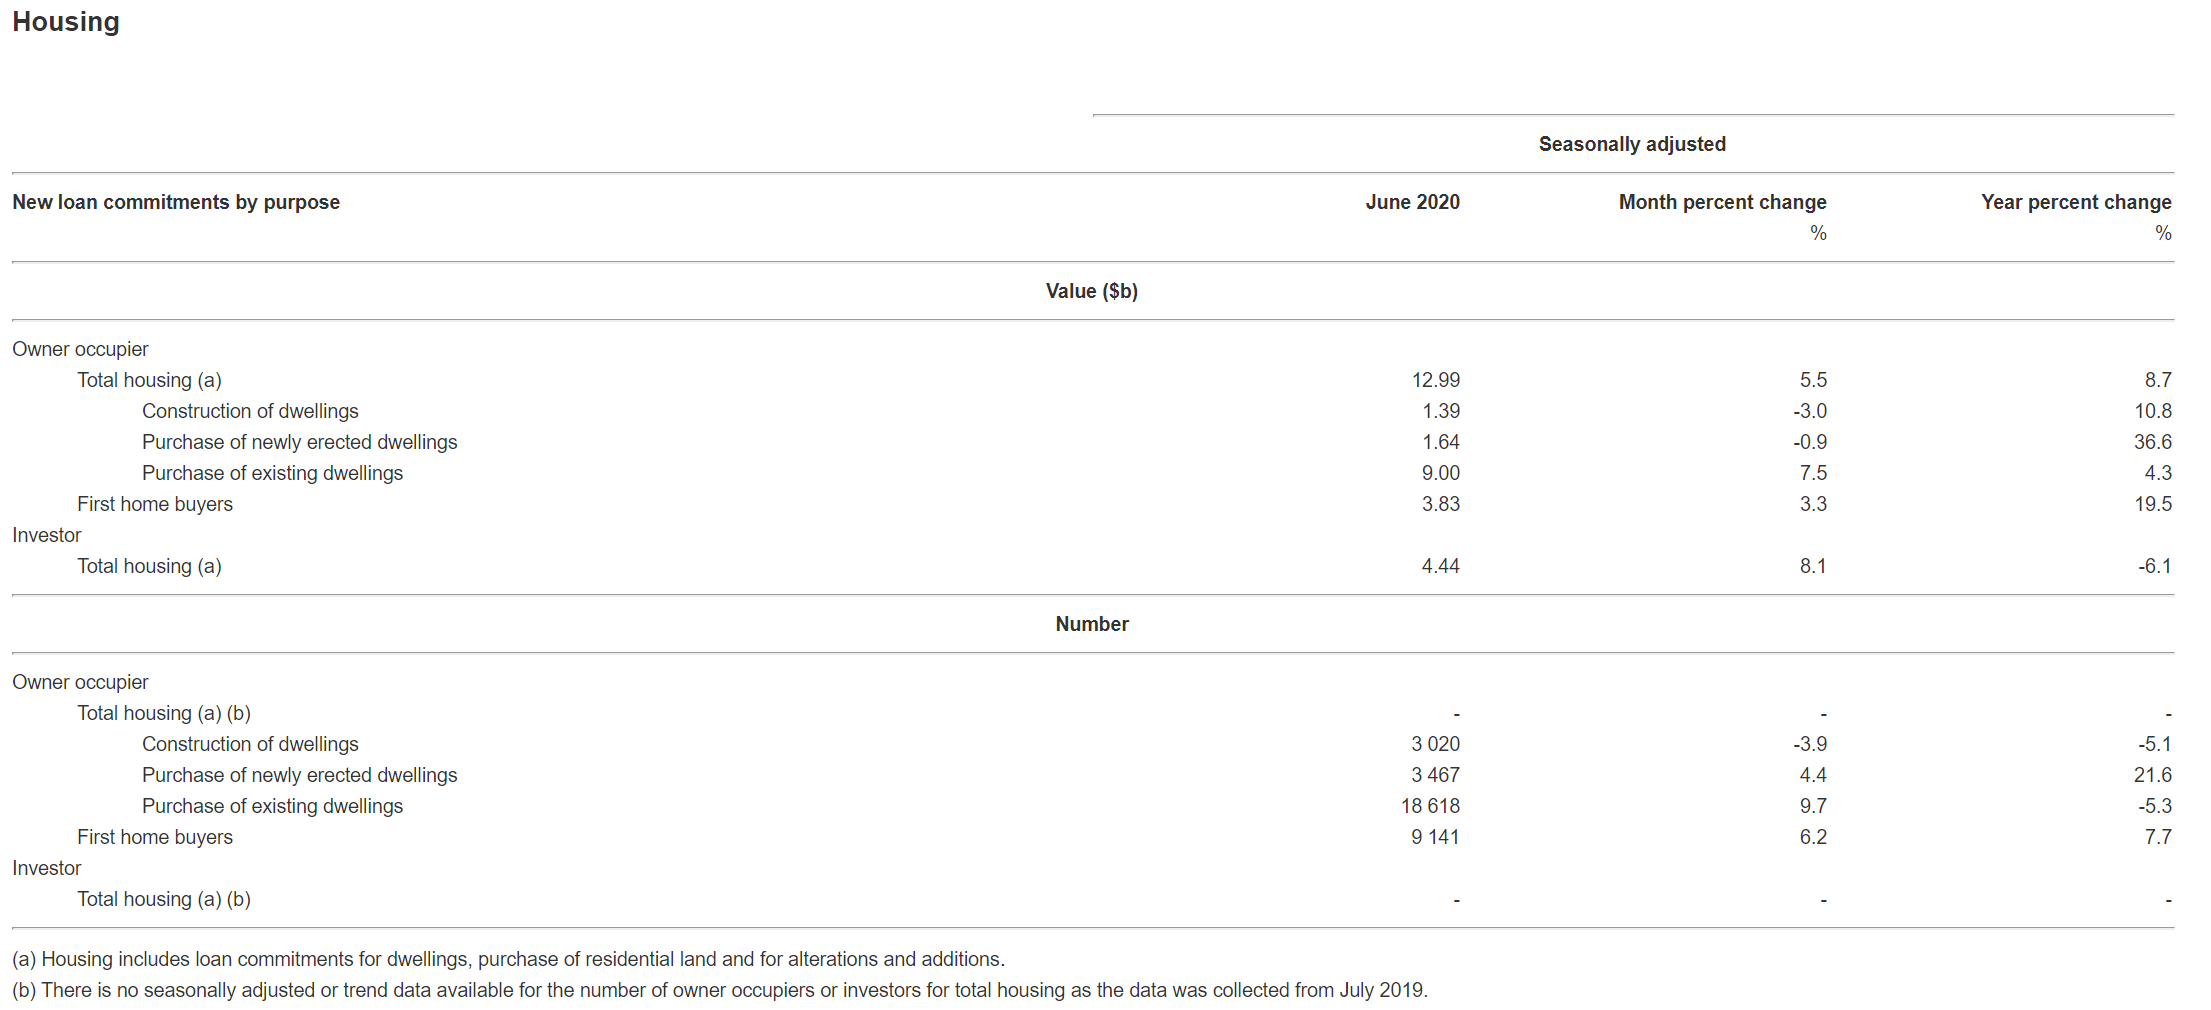
Task: Click the First home buyers 3.83 value
Action: [1440, 504]
